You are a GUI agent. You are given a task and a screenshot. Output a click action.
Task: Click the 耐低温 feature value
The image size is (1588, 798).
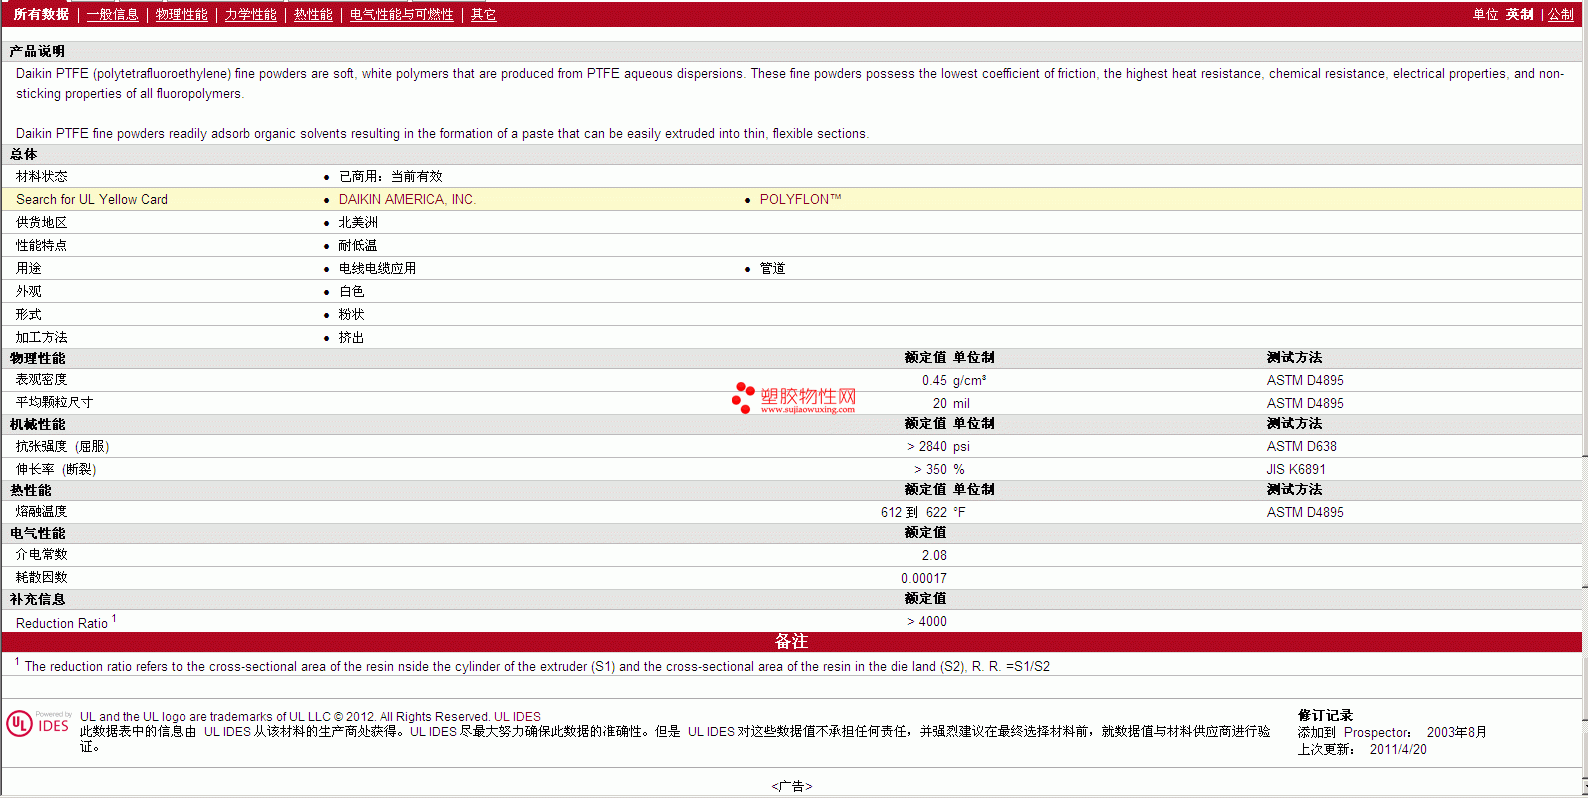coord(358,245)
